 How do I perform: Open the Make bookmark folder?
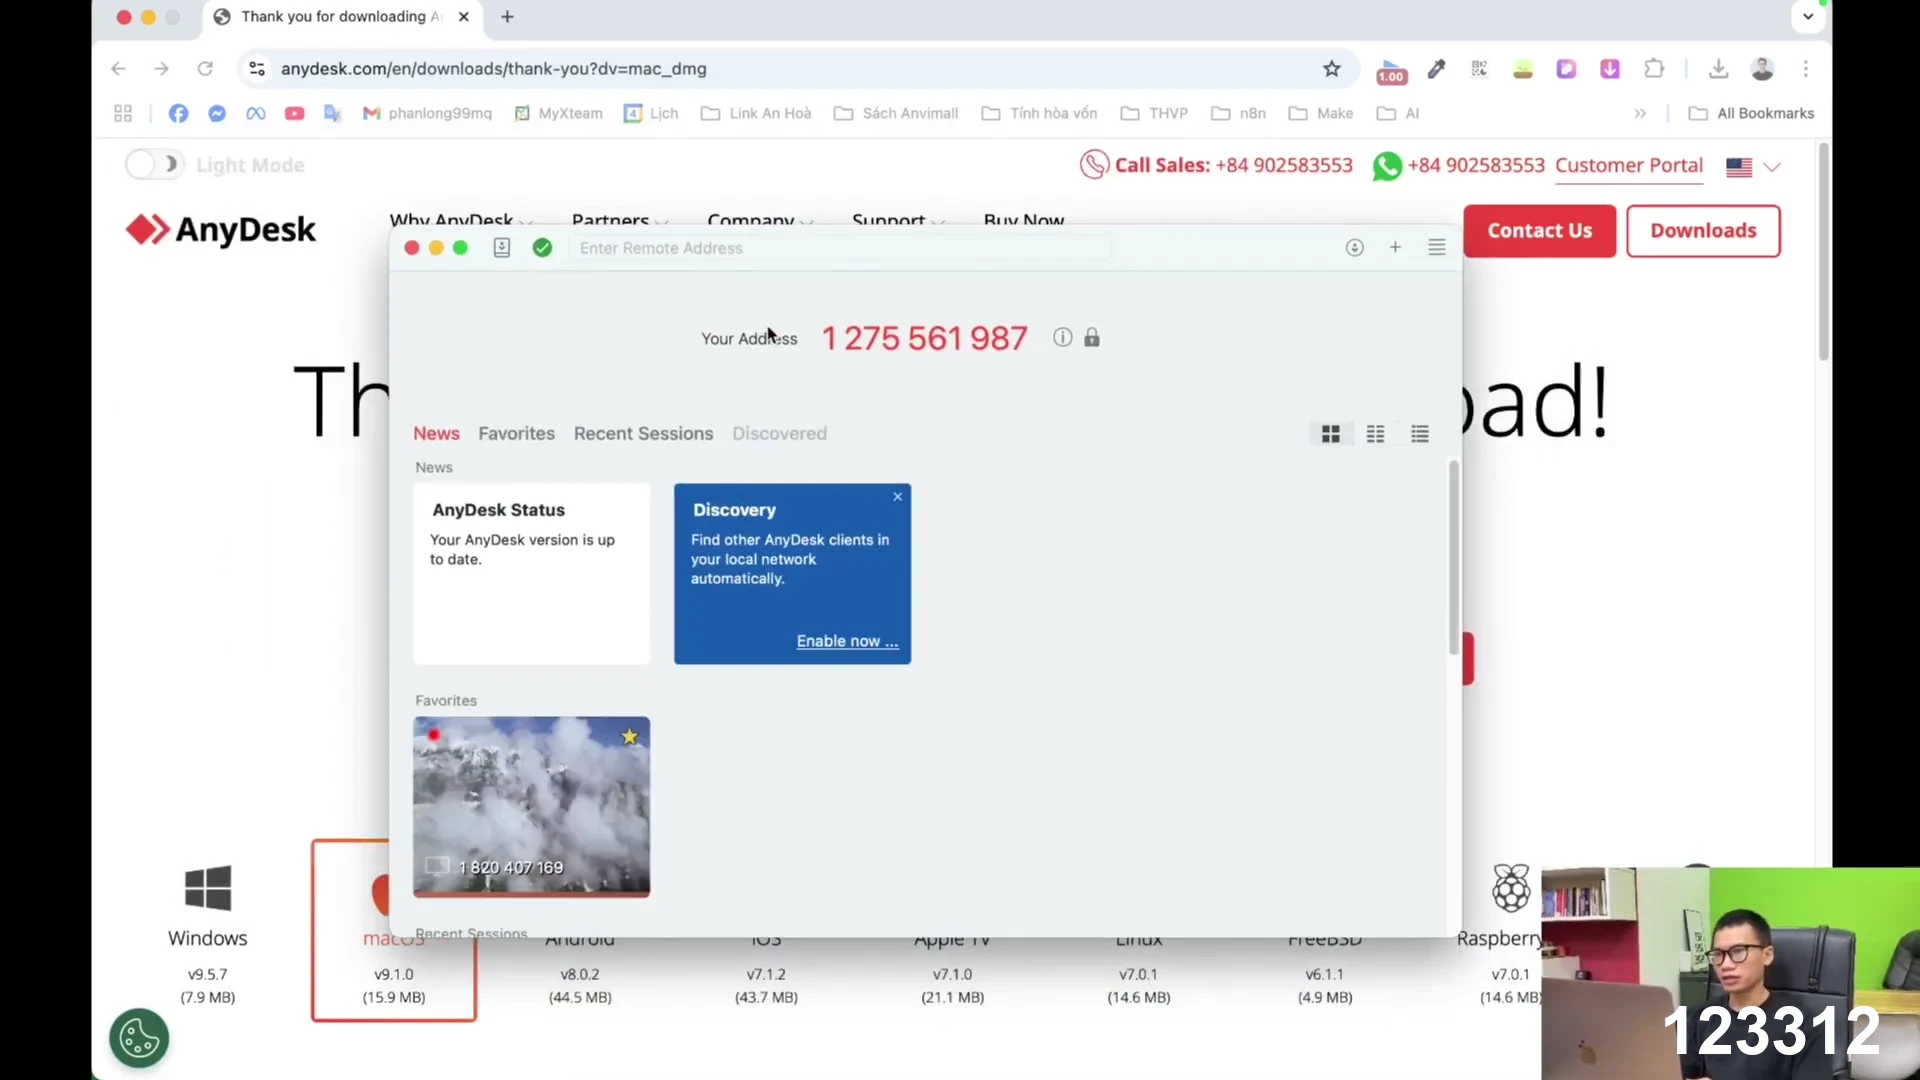[x=1321, y=113]
